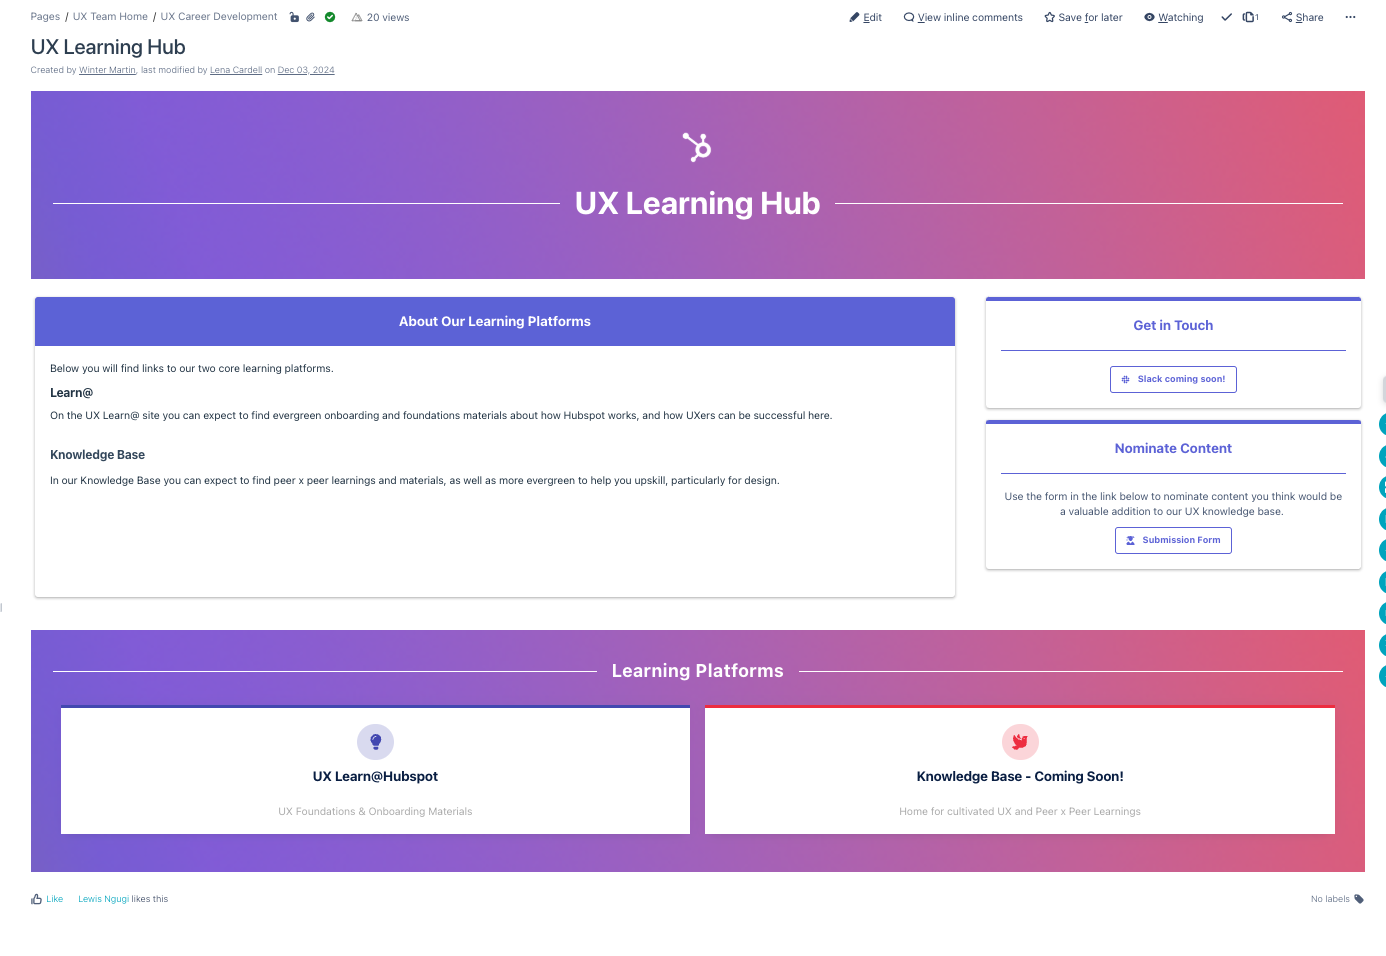Click the lightbulb icon on Learn@Hubspot card
1386x956 pixels.
pyautogui.click(x=375, y=742)
